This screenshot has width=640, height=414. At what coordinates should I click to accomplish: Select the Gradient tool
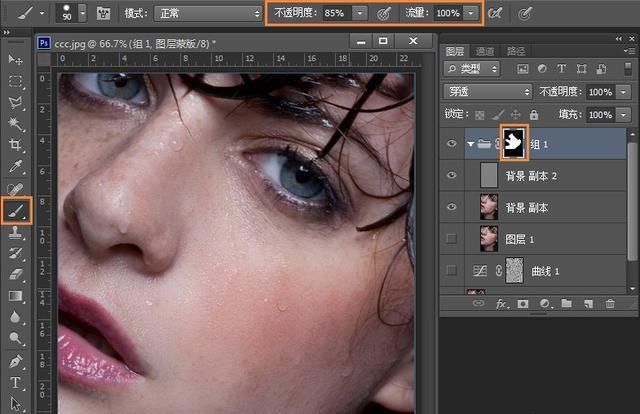coord(16,296)
